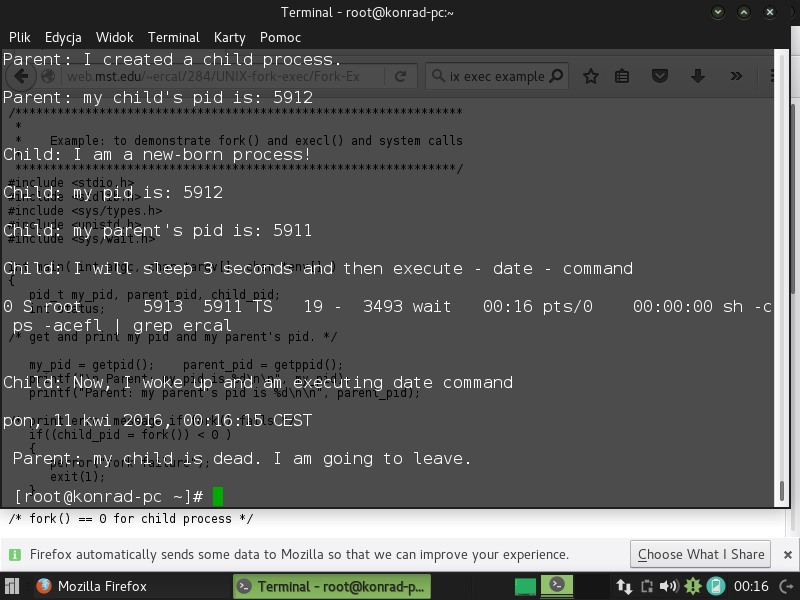800x600 pixels.
Task: Switch to the Mozilla Firefox taskbar window
Action: (91, 586)
